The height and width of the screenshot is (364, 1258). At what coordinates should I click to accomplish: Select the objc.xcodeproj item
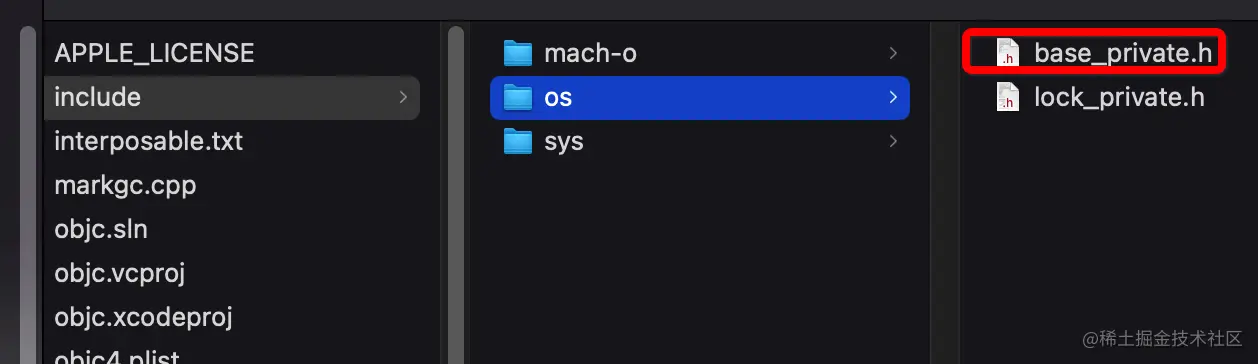[143, 317]
